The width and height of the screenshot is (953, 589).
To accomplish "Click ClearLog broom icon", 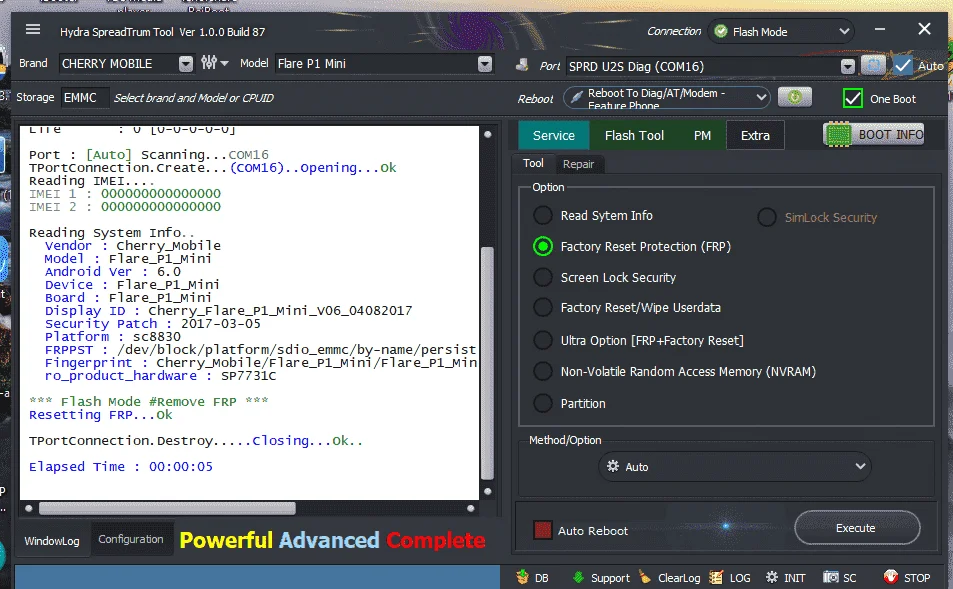I will [645, 577].
